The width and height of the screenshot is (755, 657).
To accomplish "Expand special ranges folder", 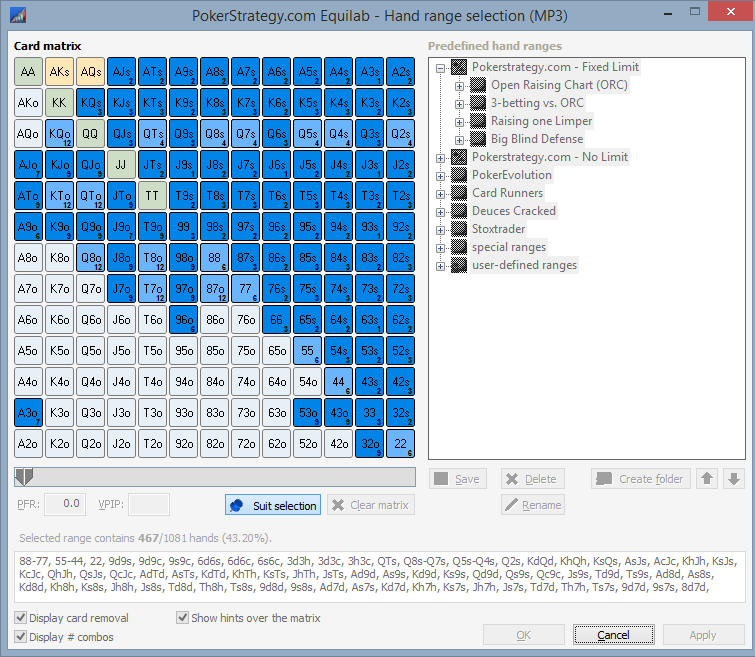I will click(x=440, y=248).
